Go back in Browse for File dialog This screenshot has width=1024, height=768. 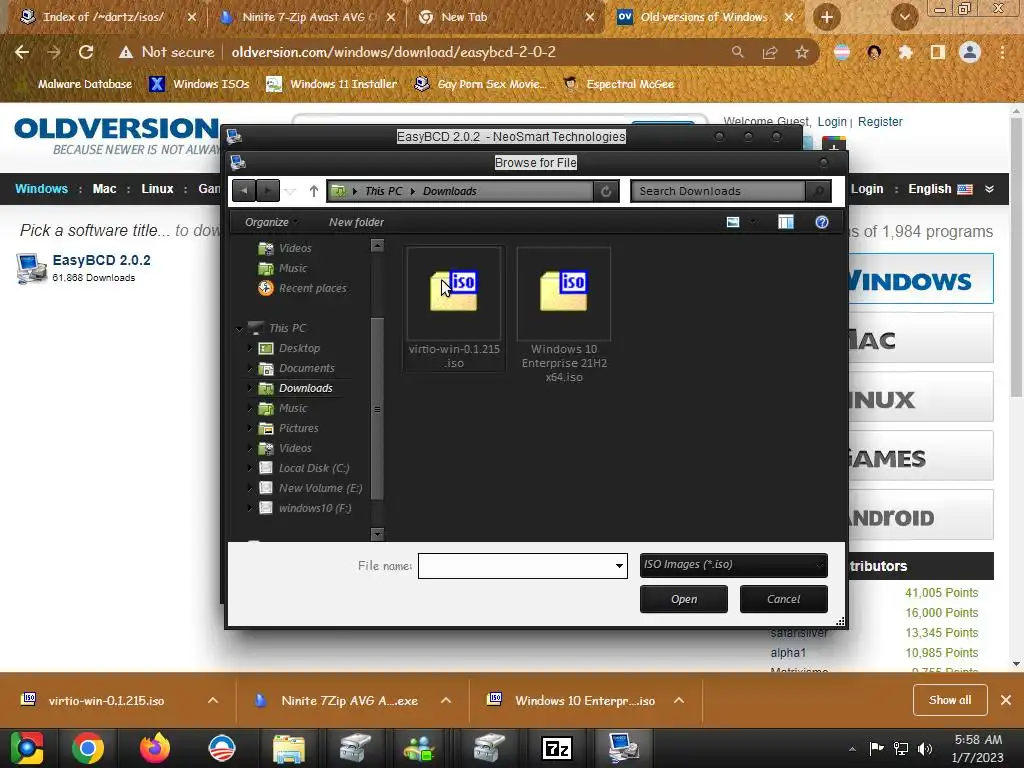(x=244, y=191)
